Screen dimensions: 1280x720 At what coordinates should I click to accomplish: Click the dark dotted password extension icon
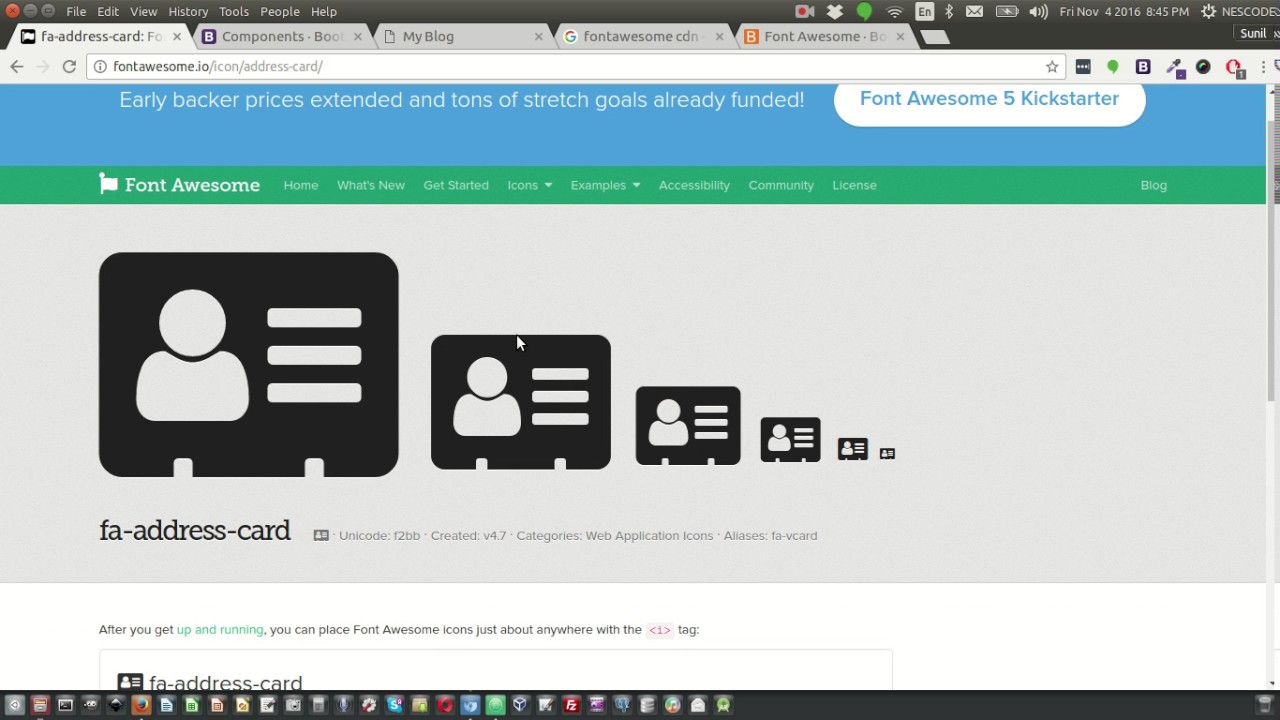pos(1083,67)
